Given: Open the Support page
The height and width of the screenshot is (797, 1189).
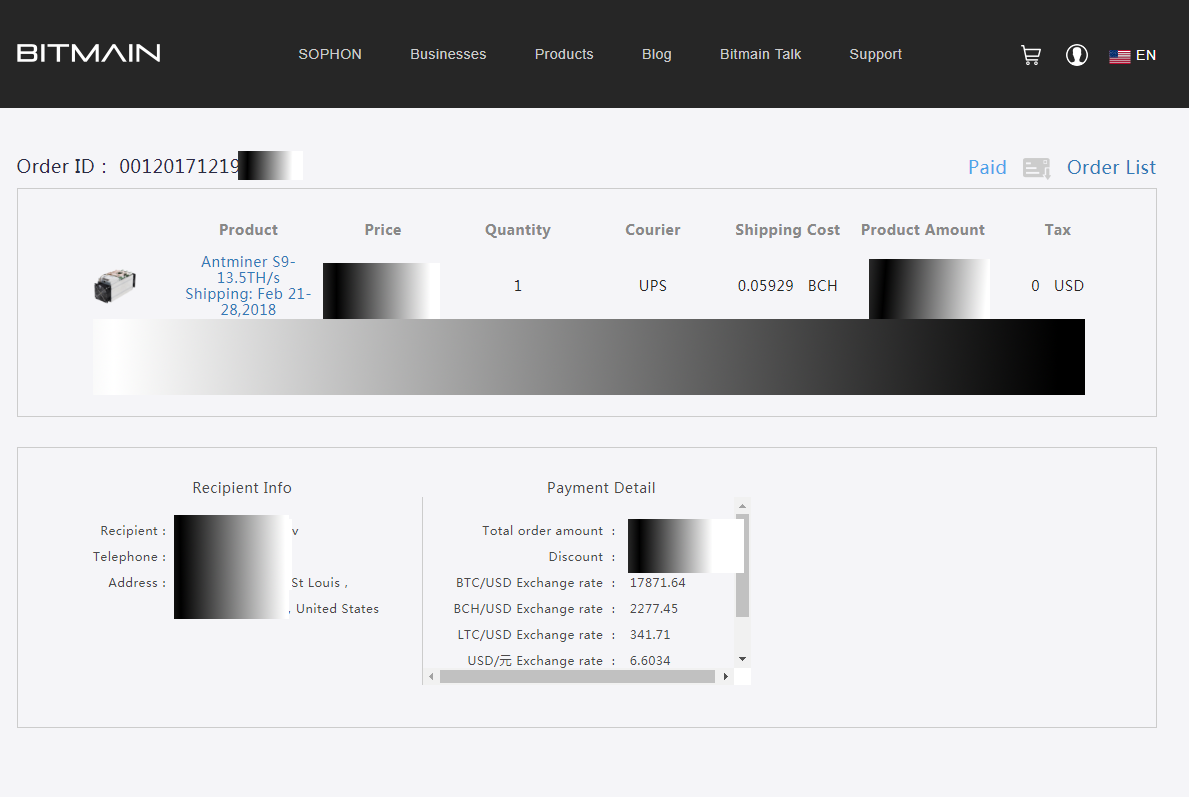Looking at the screenshot, I should click(x=875, y=54).
